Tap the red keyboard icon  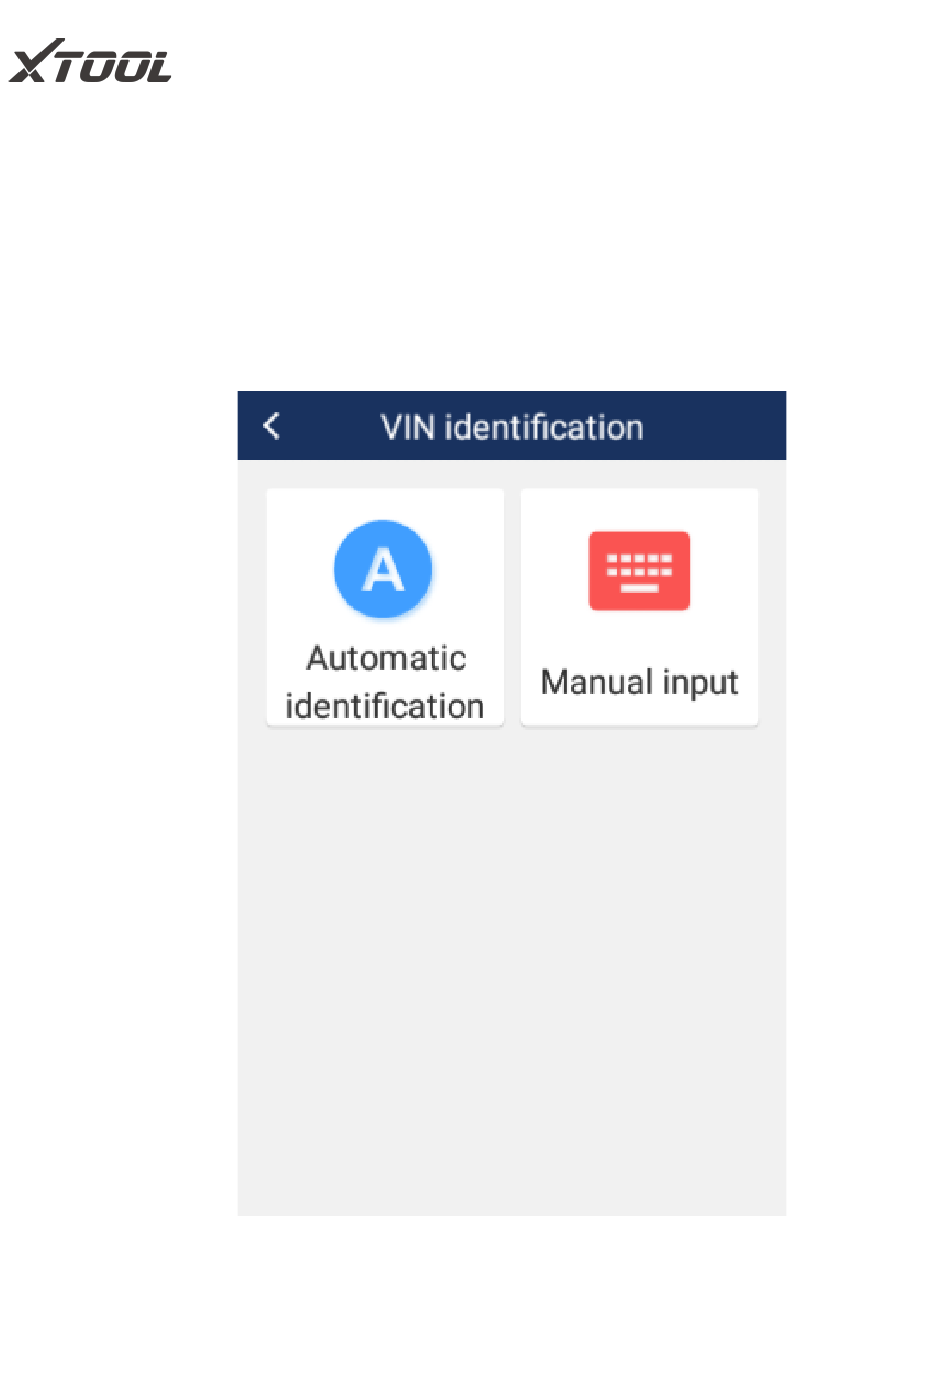click(639, 571)
